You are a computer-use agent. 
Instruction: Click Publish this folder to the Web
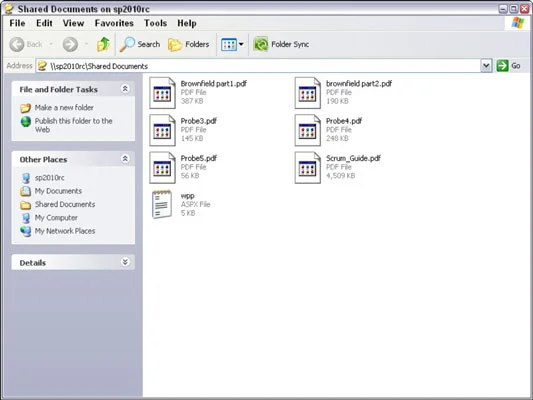click(x=73, y=125)
